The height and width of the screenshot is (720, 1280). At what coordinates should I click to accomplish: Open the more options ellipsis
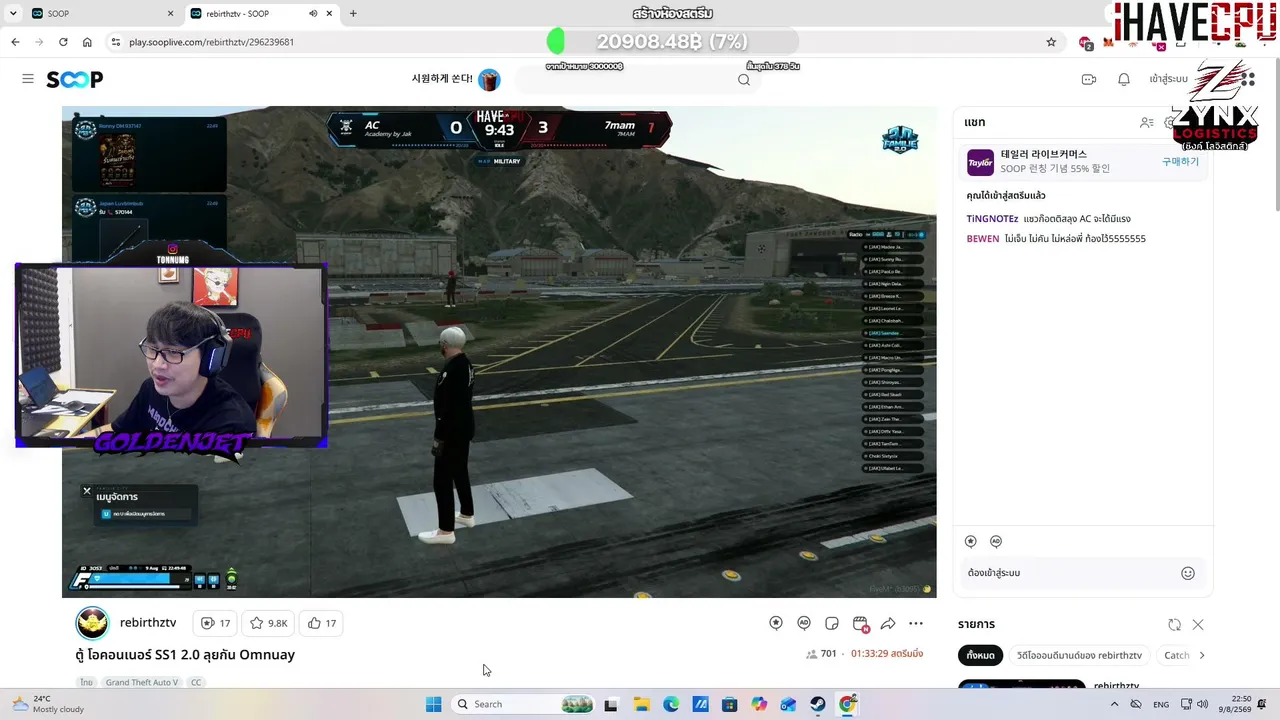point(916,623)
